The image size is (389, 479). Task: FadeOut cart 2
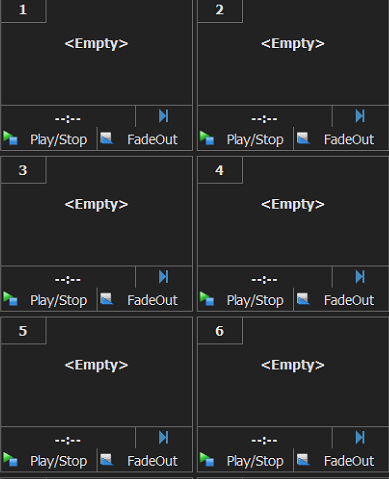click(341, 139)
